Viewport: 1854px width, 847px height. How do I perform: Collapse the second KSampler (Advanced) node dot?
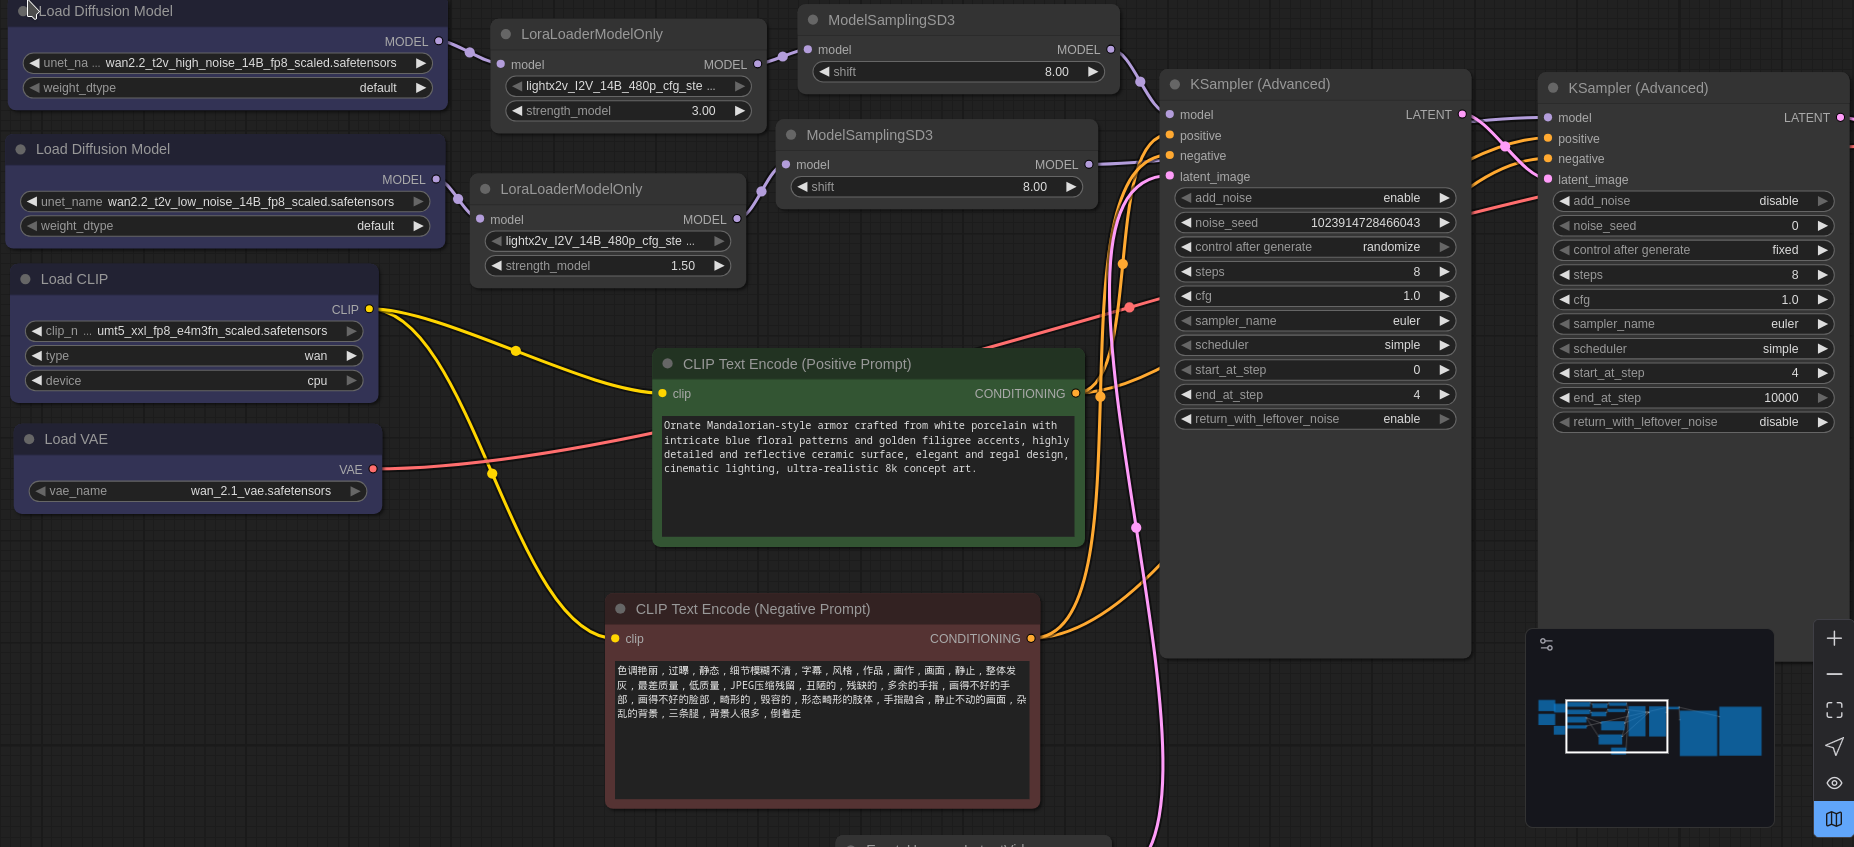[1553, 88]
